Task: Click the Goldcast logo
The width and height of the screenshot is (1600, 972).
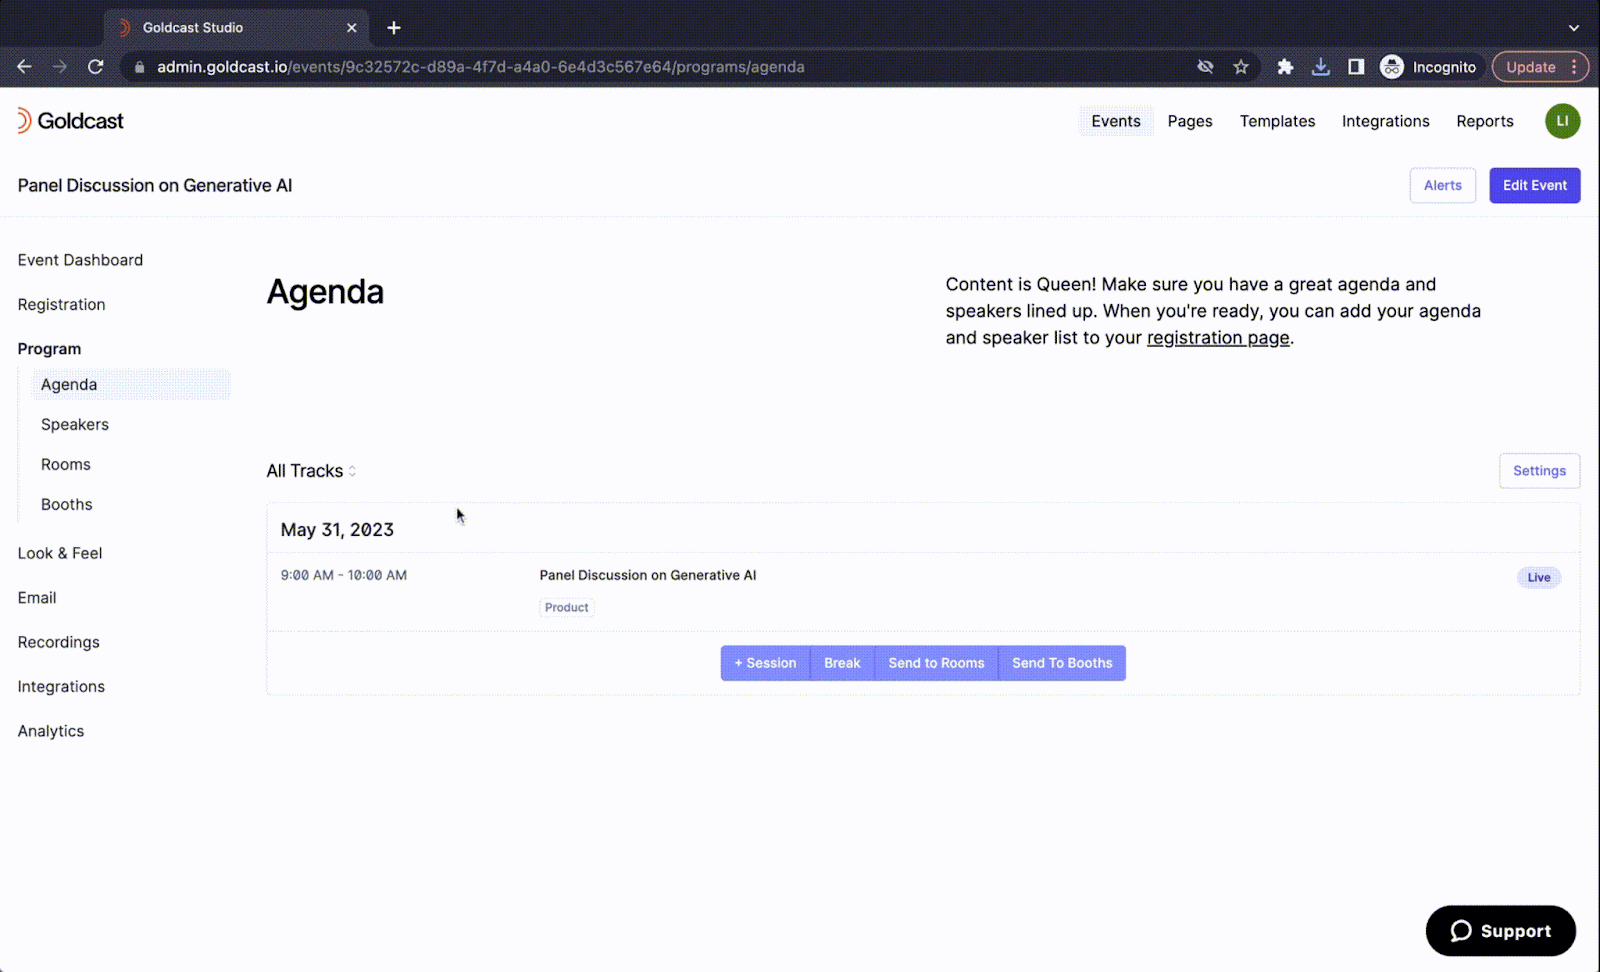Action: click(x=70, y=121)
